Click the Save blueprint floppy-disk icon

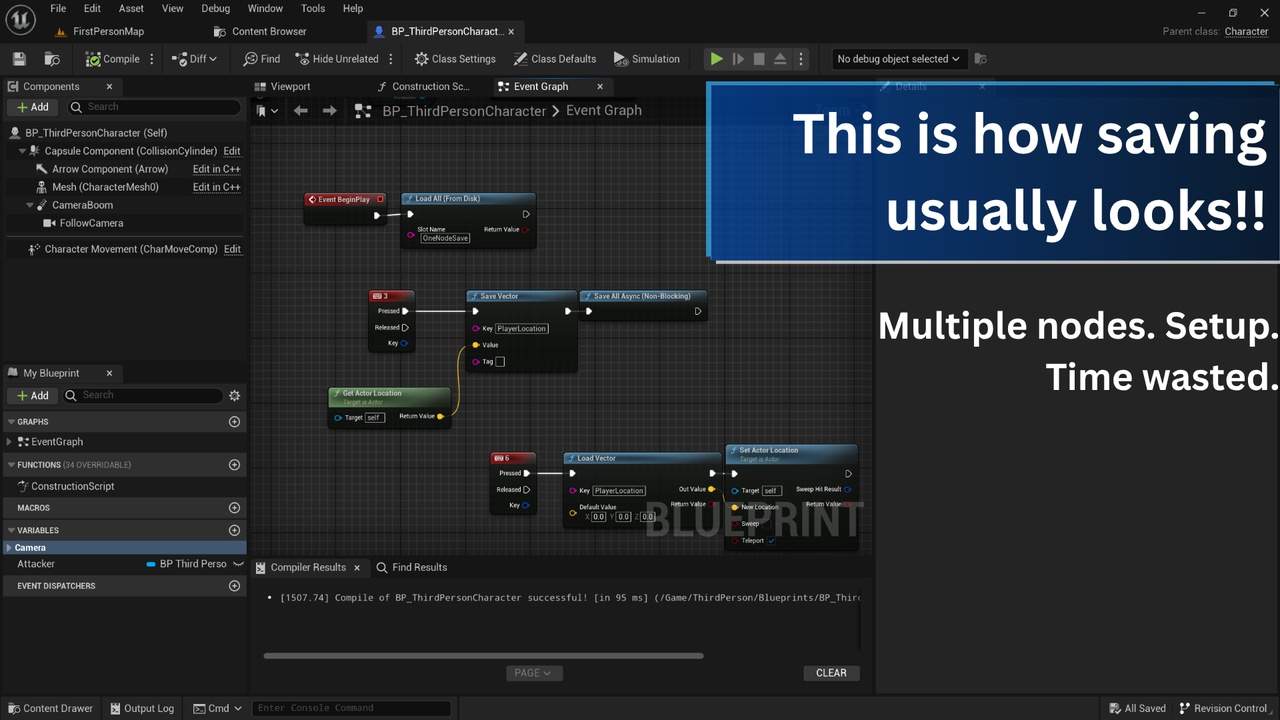tap(20, 59)
